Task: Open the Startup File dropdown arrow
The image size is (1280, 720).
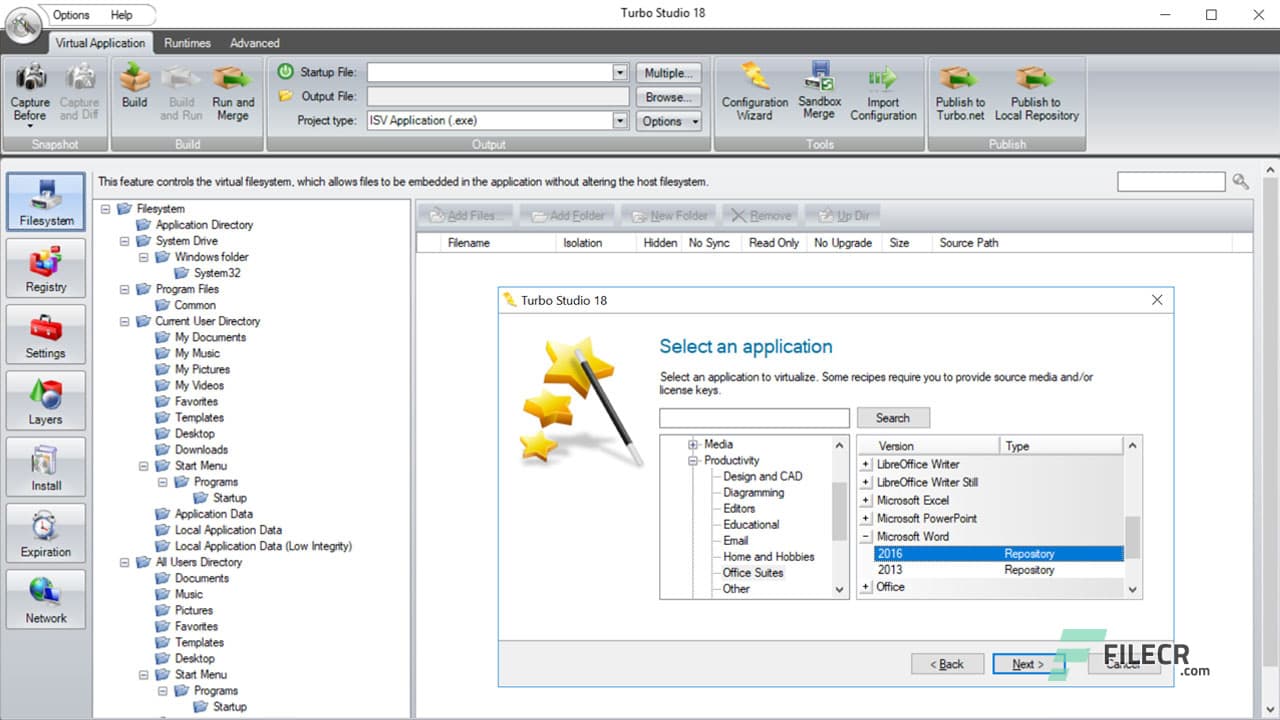Action: click(622, 72)
